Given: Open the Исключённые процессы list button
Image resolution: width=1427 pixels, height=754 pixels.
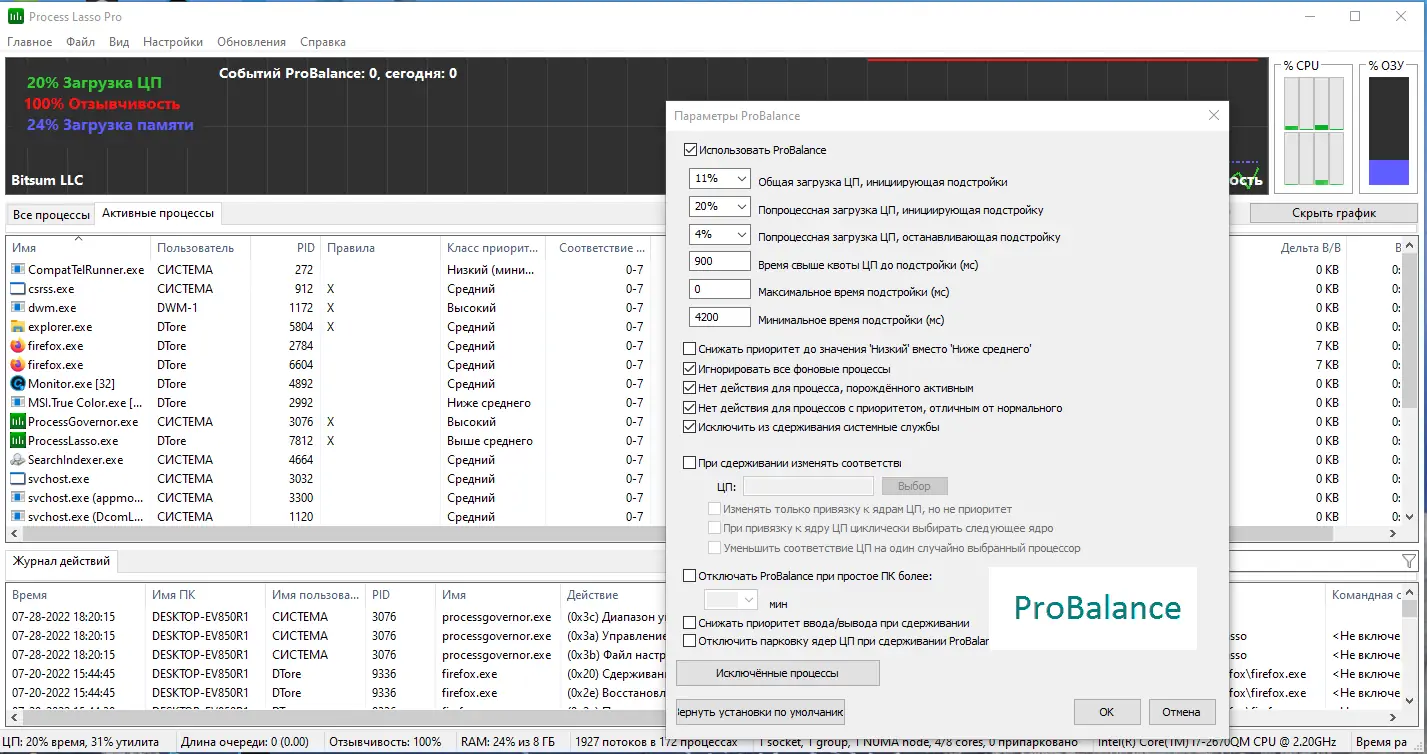Looking at the screenshot, I should [778, 673].
